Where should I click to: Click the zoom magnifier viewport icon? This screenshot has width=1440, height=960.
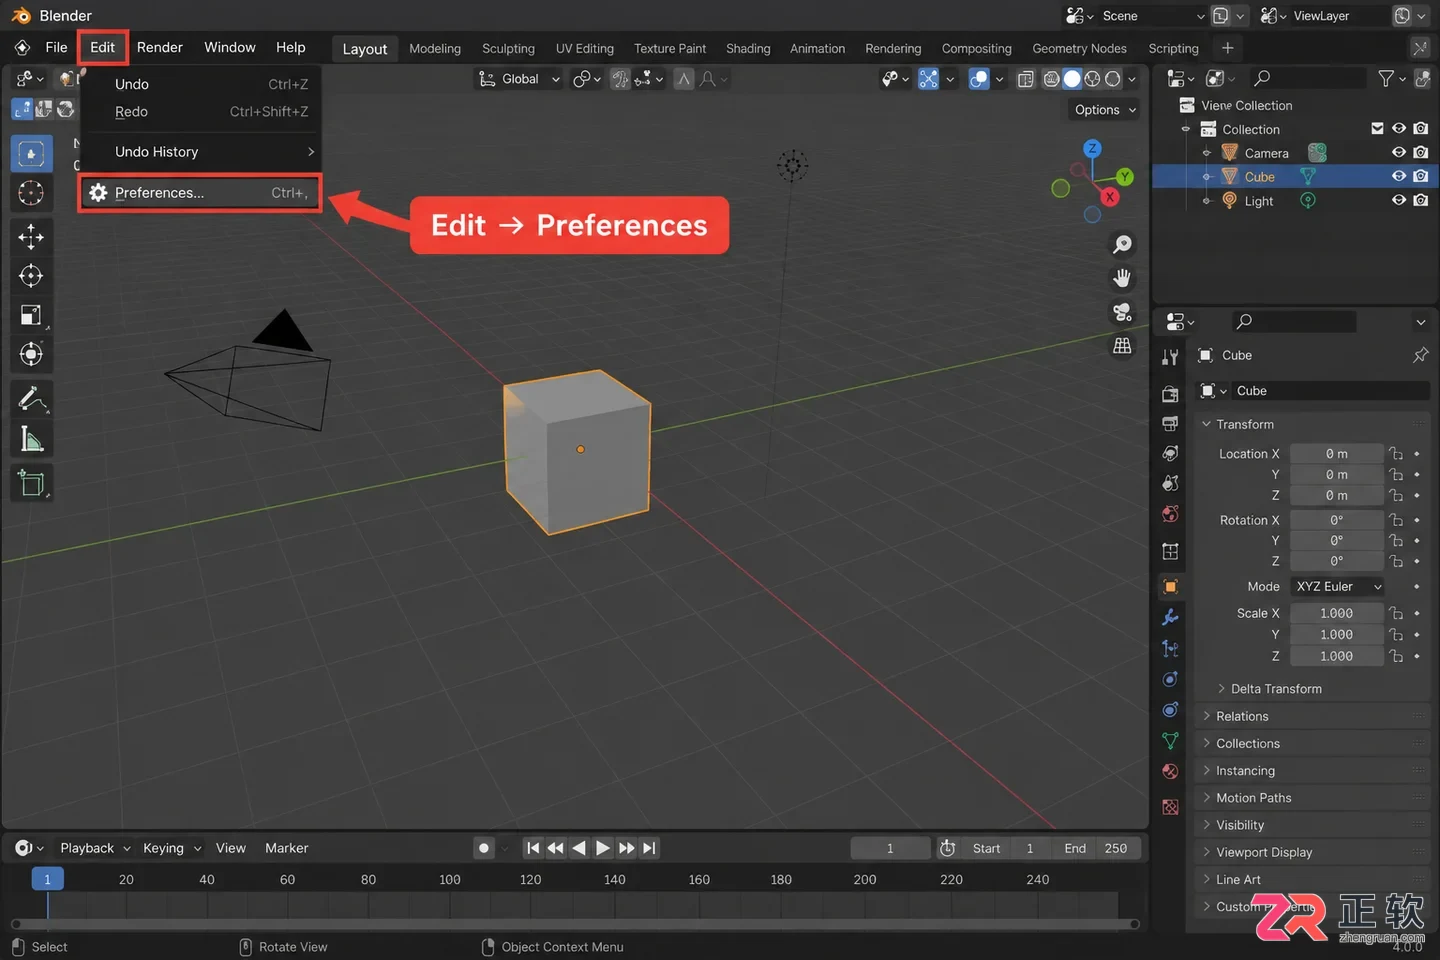coord(1122,244)
